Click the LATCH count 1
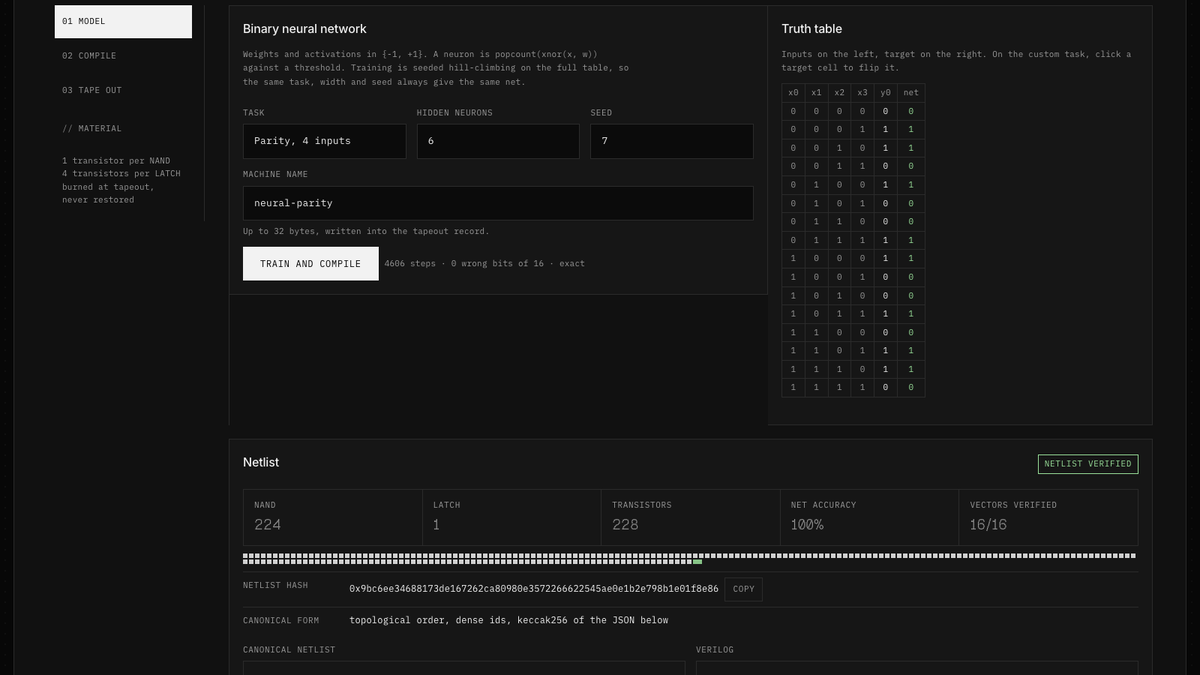1200x675 pixels. coord(436,525)
